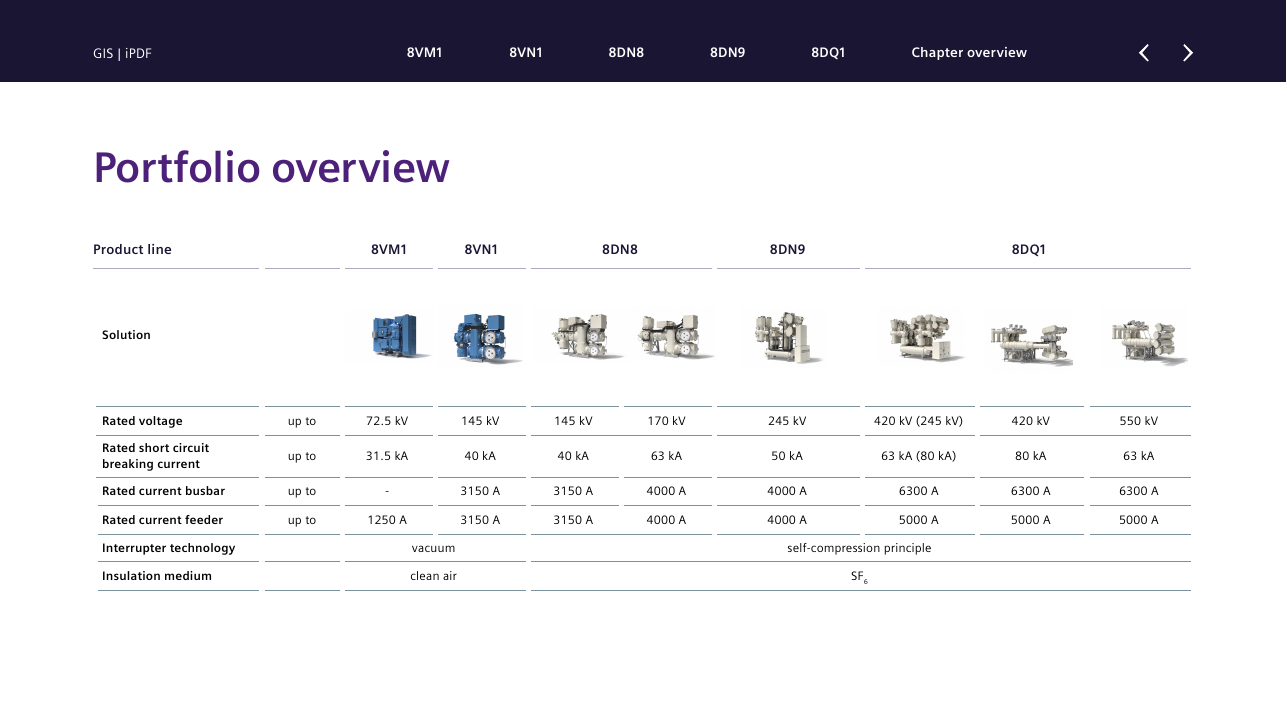Viewport: 1287px width, 724px height.
Task: Click the Portfolio overview heading
Action: click(271, 168)
